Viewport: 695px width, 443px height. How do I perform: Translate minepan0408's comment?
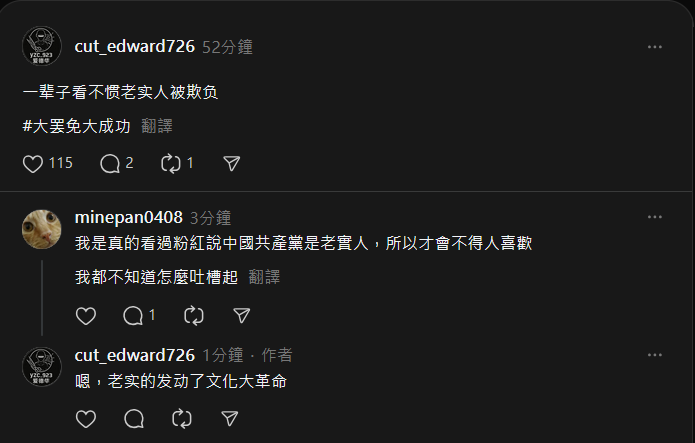pos(264,277)
